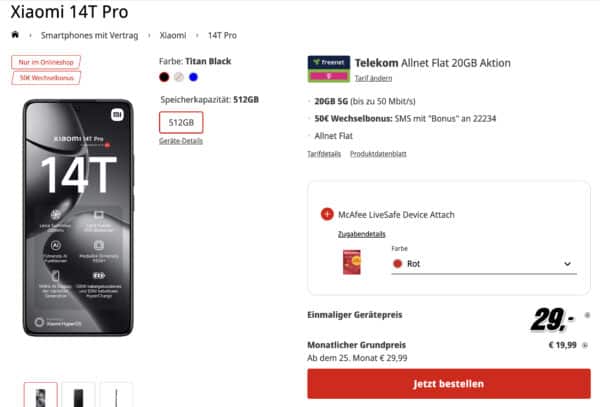
Task: Click the McAfee product box image
Action: coord(358,263)
